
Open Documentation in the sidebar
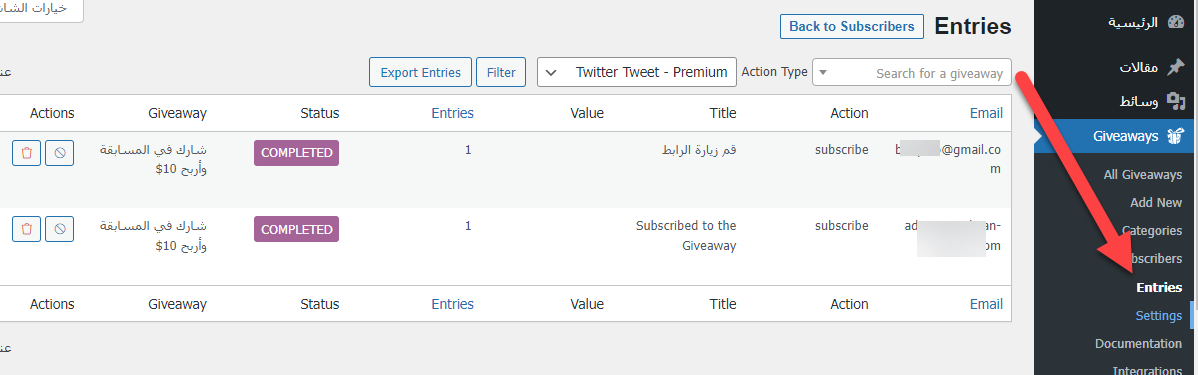tap(1138, 344)
